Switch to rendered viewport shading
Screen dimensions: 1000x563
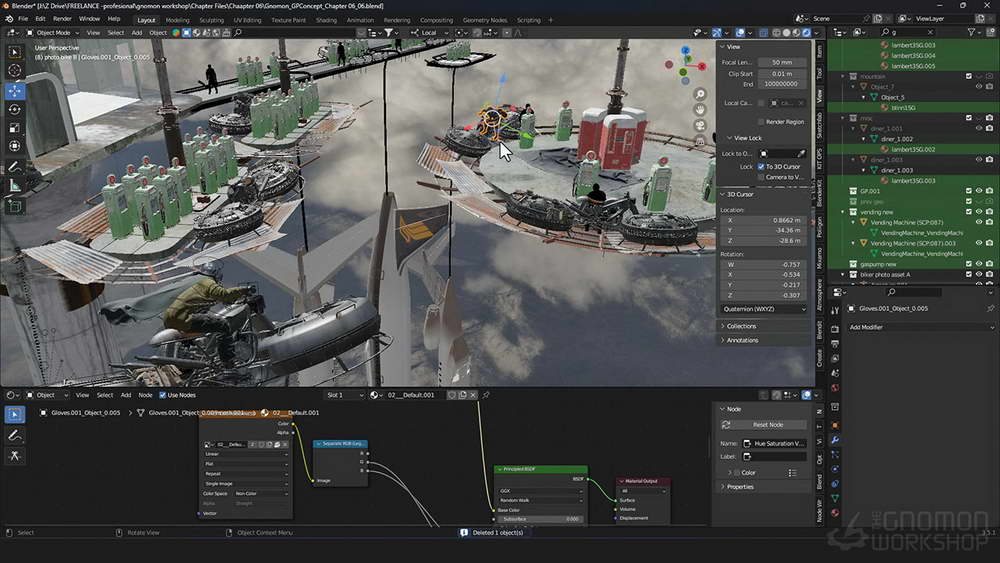click(806, 33)
